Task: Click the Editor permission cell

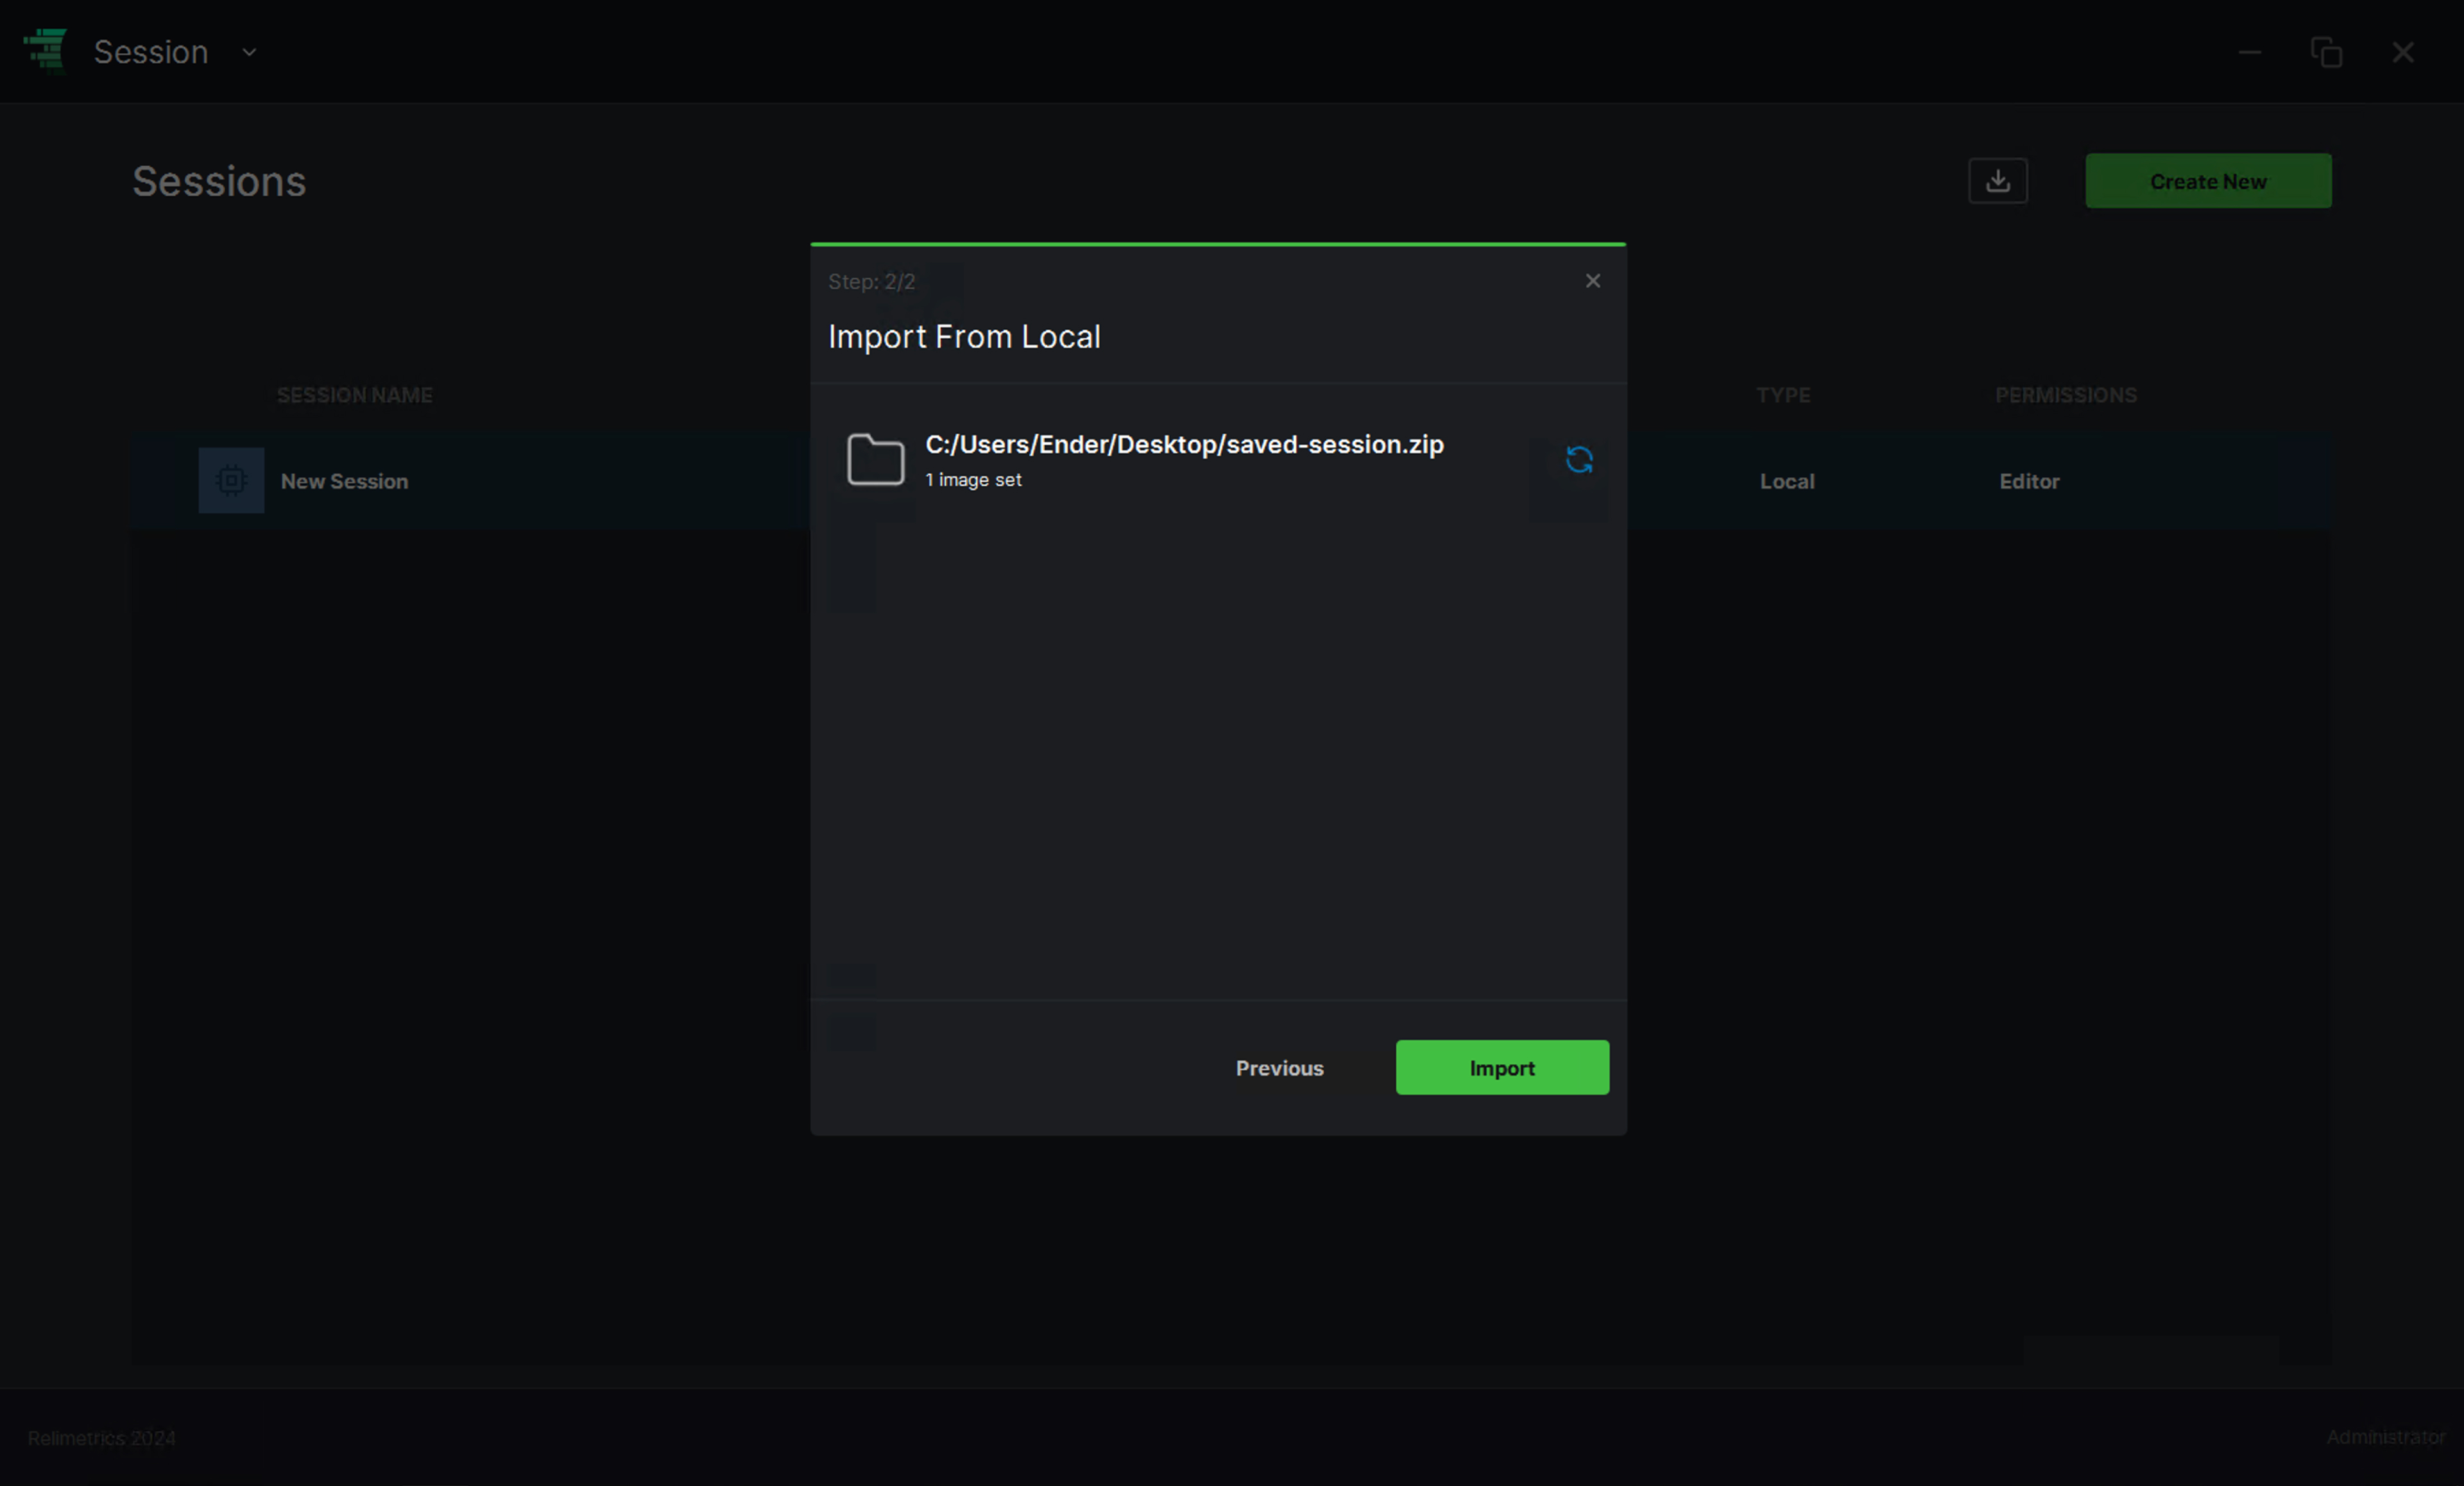Action: (2029, 481)
